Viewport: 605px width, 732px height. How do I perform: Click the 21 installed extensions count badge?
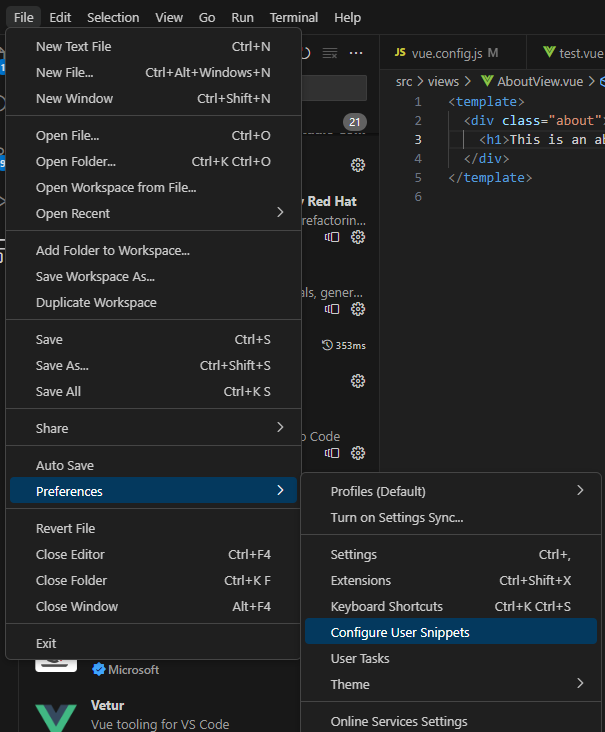coord(355,122)
